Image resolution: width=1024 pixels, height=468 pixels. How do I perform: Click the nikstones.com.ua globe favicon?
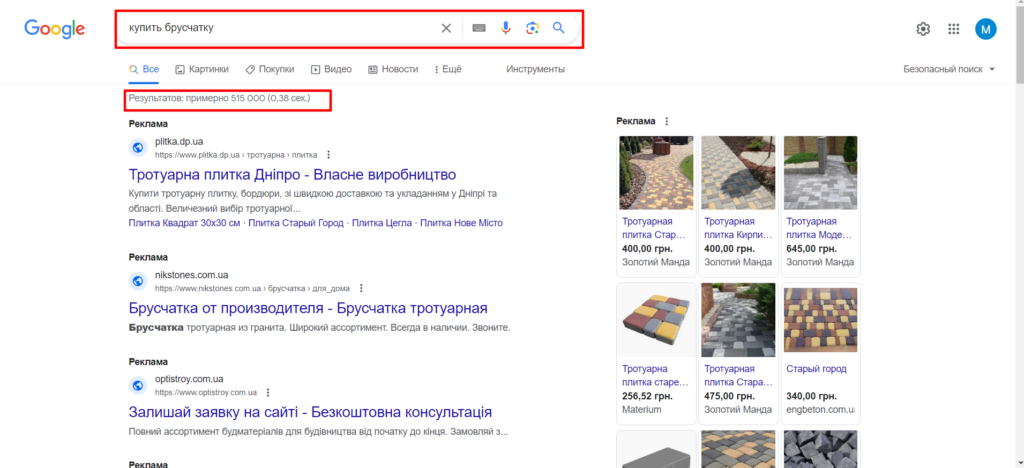[x=138, y=281]
